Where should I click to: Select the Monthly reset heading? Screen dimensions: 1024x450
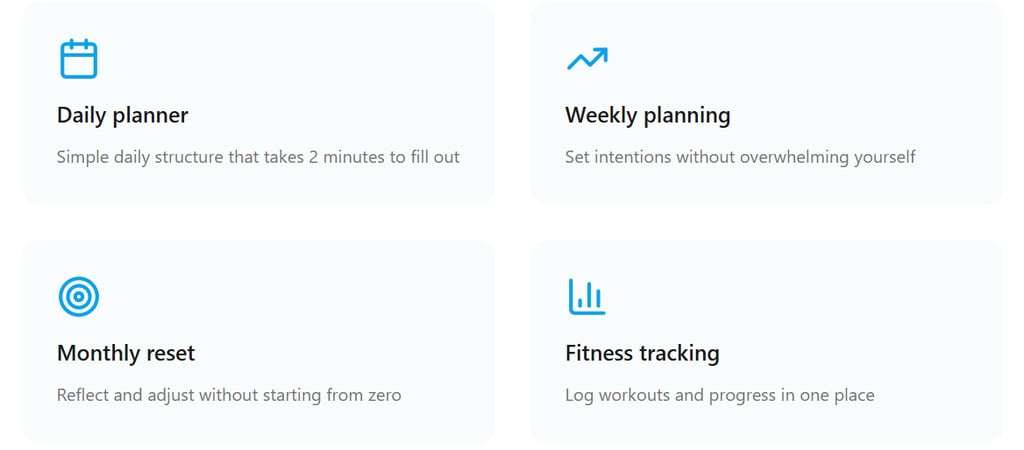click(126, 353)
